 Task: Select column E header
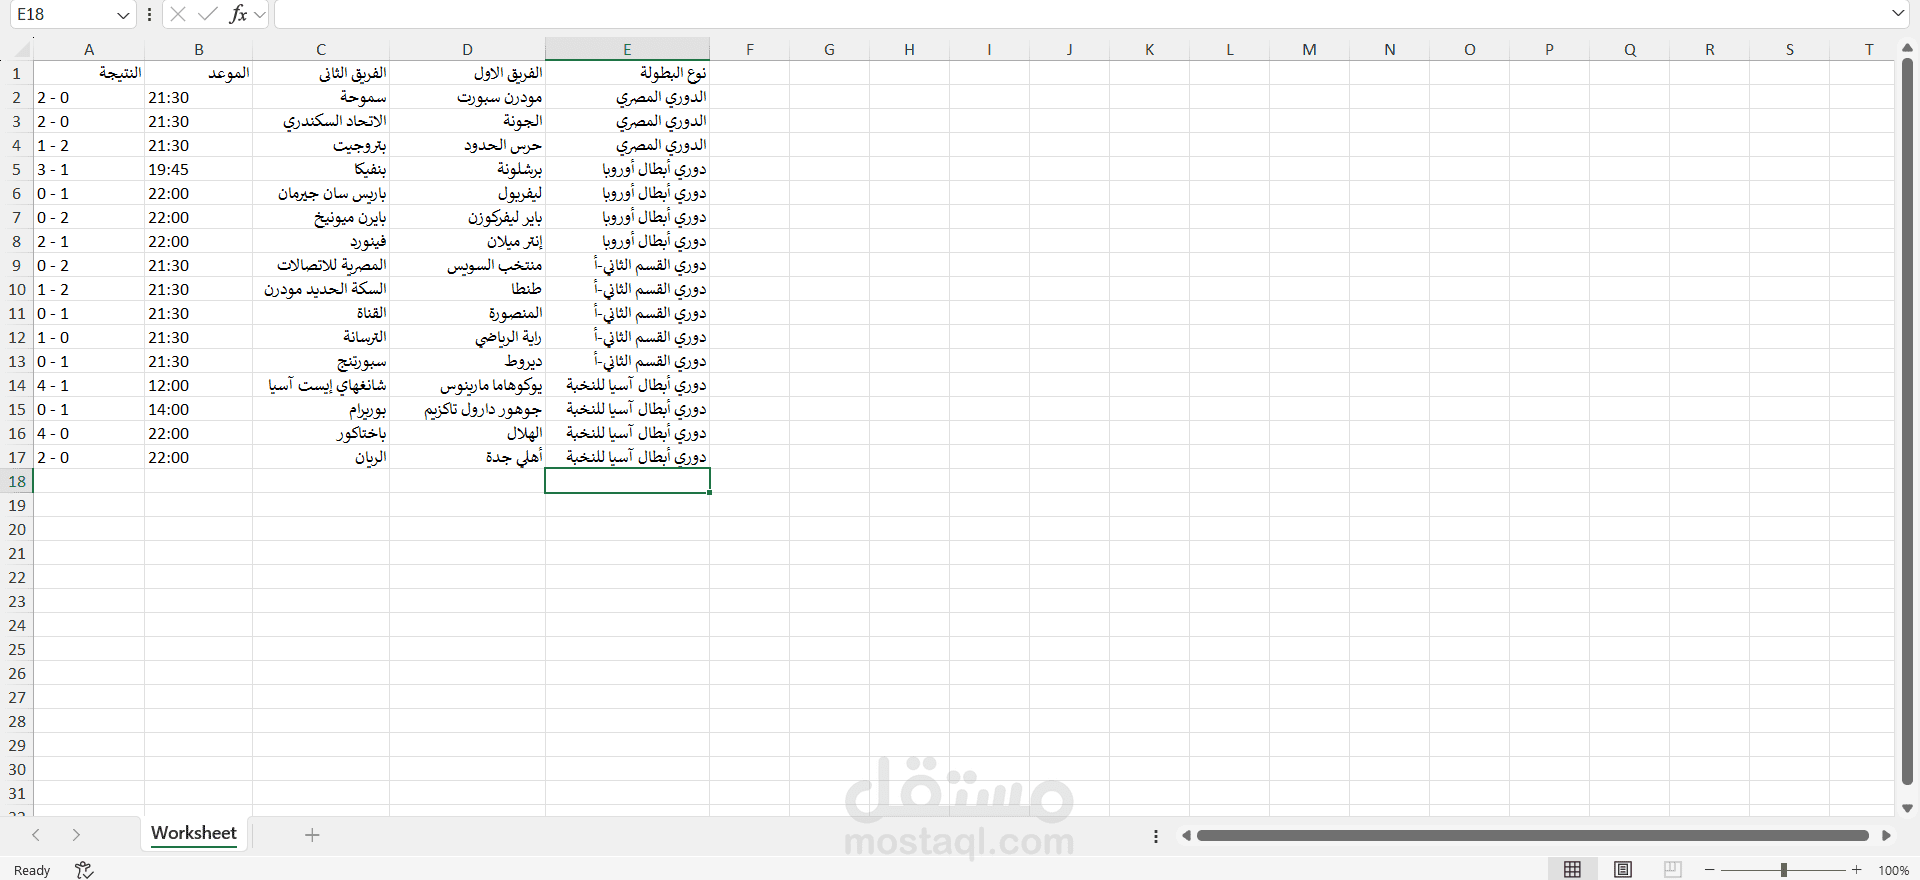click(x=627, y=49)
